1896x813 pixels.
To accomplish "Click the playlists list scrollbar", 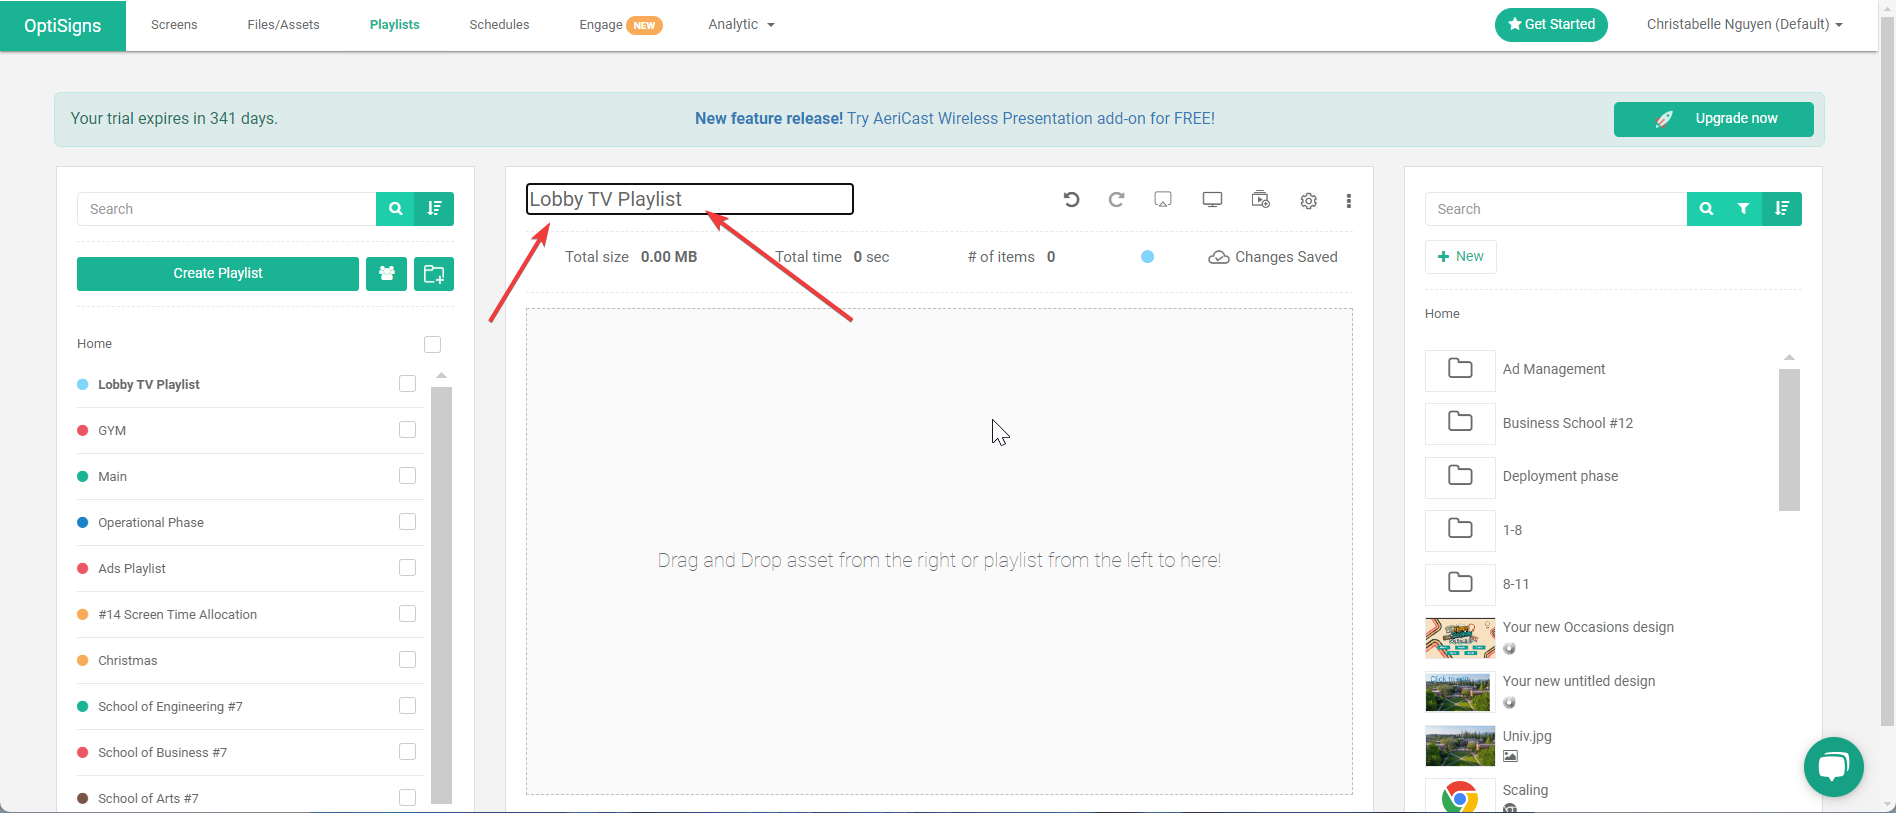I will tap(441, 595).
